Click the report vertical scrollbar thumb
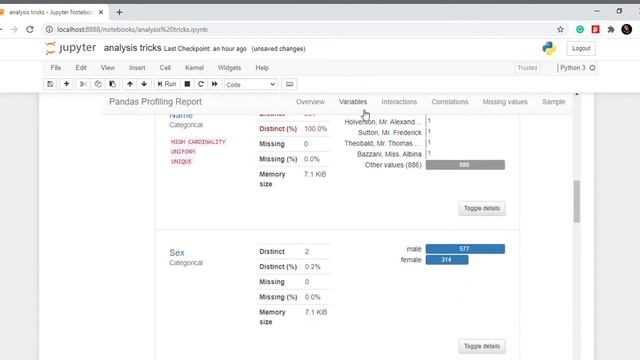 coord(577,202)
